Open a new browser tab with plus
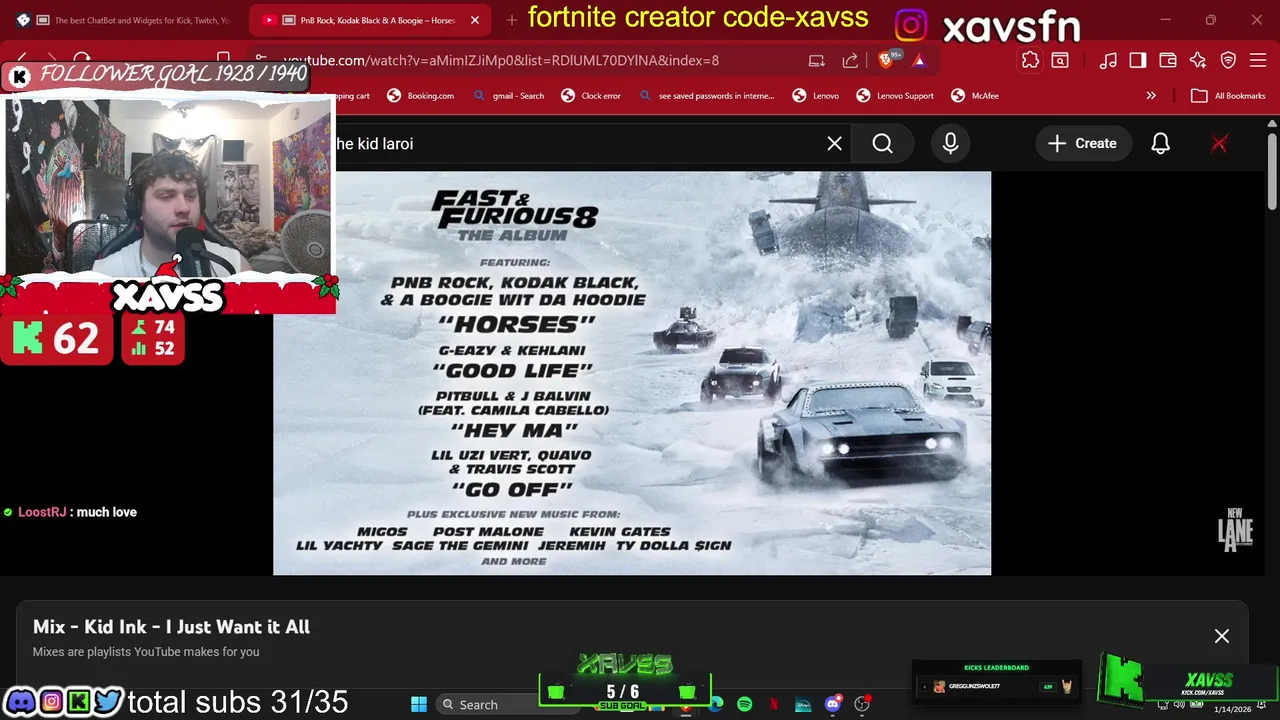The image size is (1280, 720). click(511, 20)
